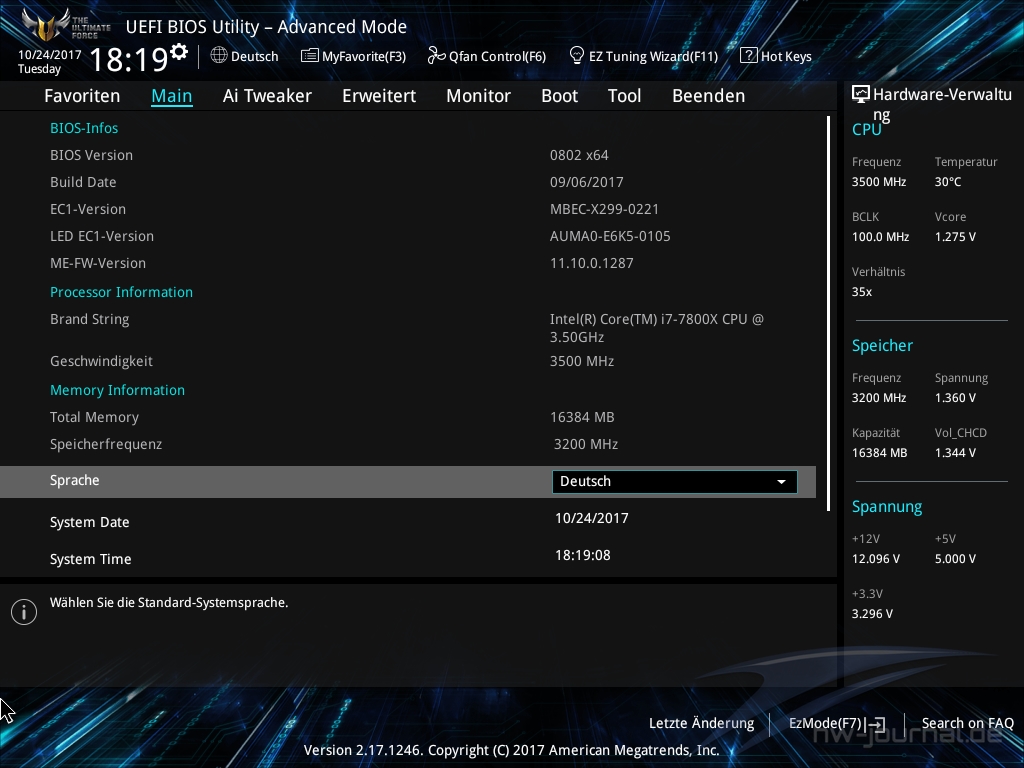Click the Verhältnis value 35x
1024x768 pixels.
[862, 292]
